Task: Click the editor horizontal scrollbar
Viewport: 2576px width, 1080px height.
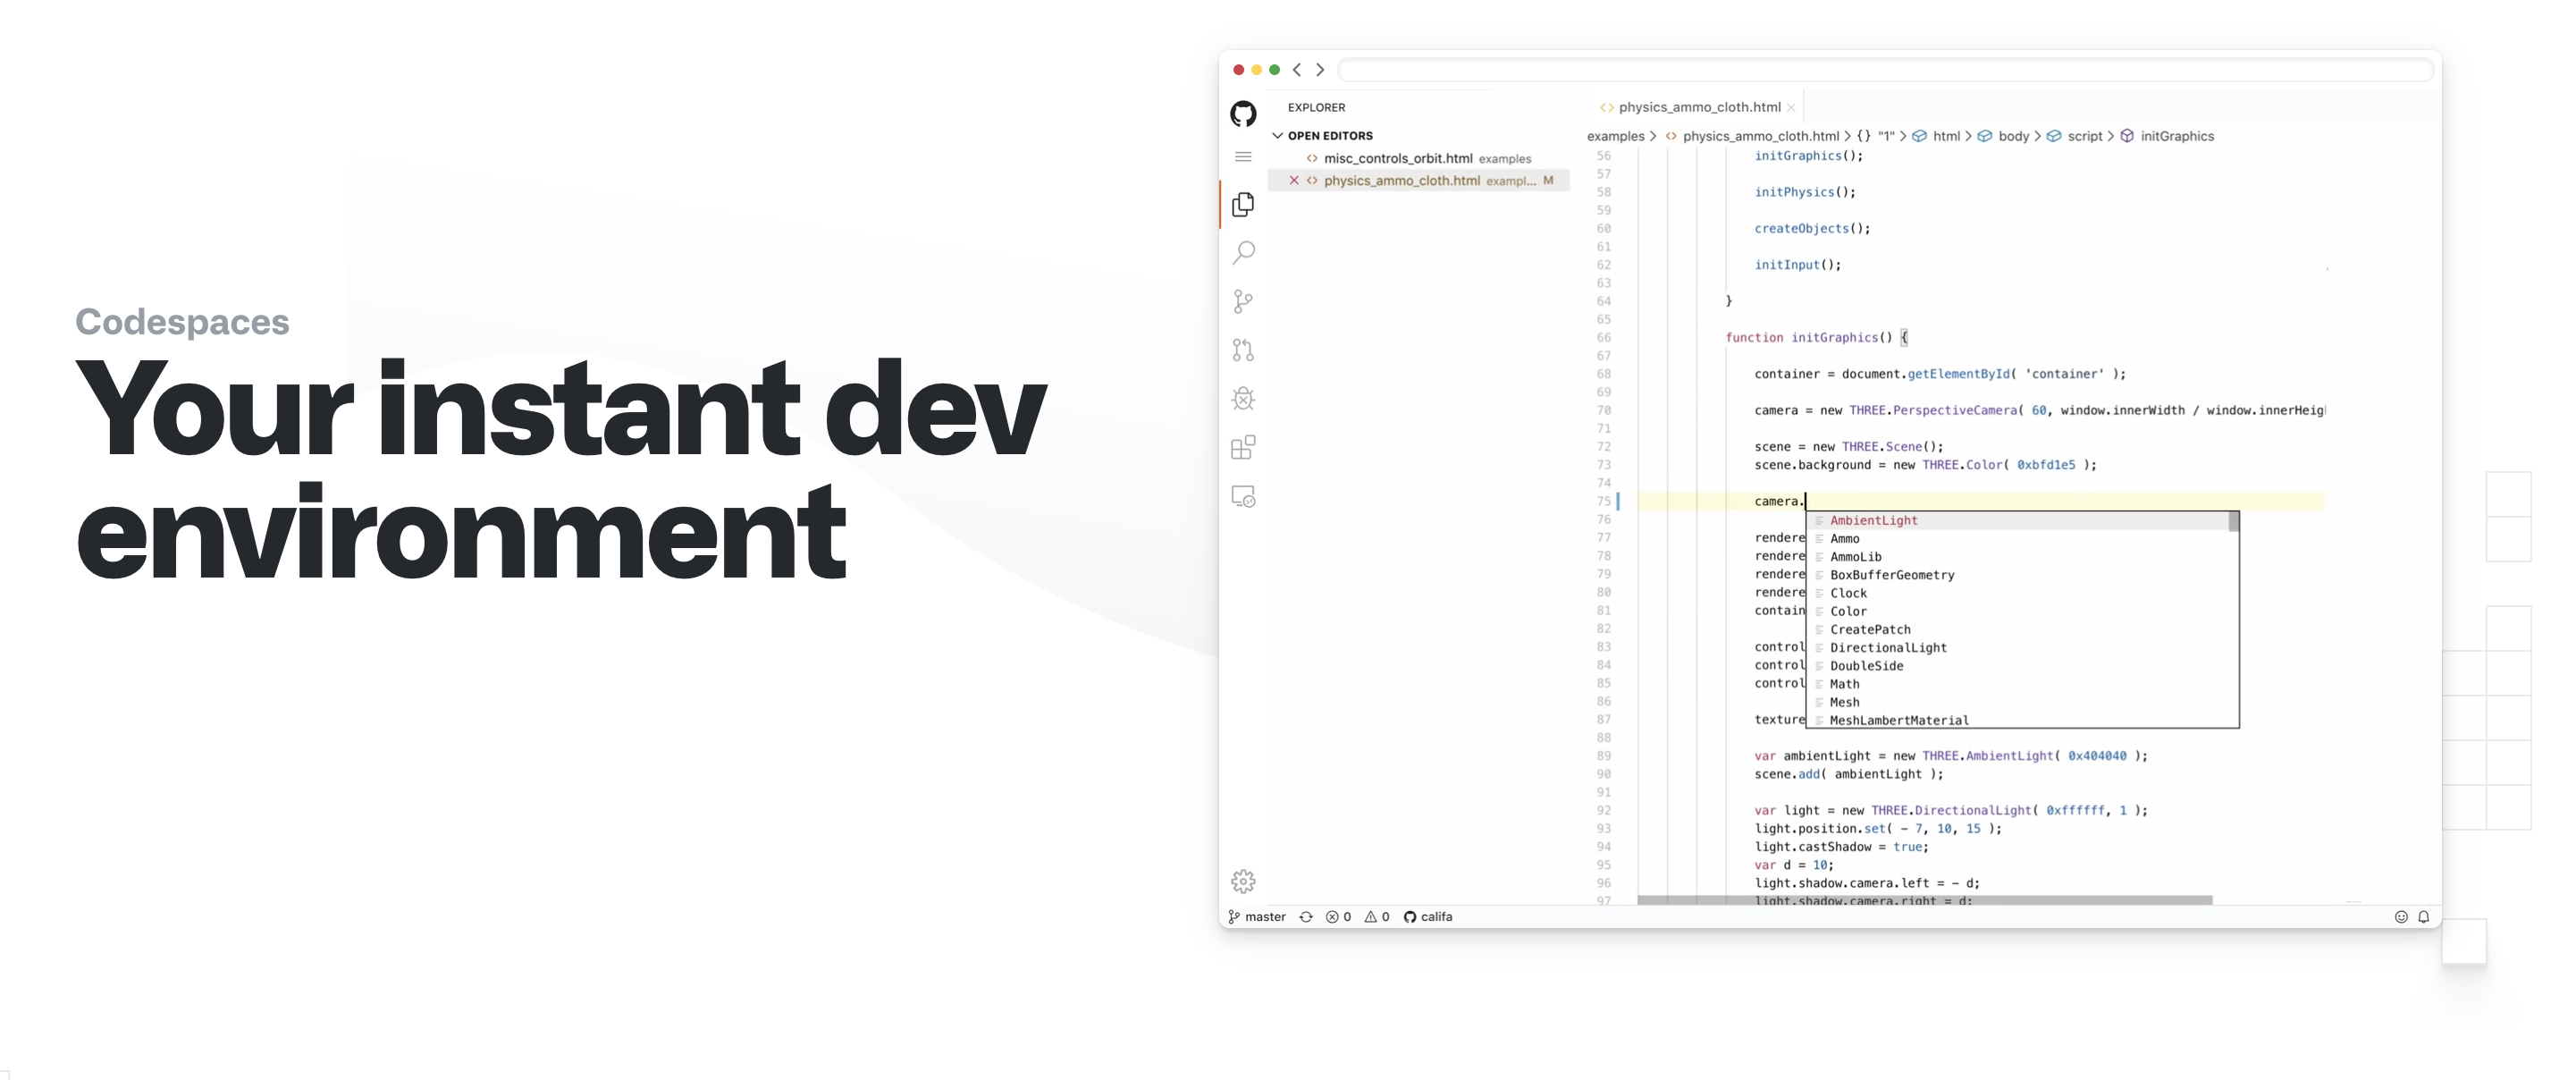Action: [x=1924, y=901]
